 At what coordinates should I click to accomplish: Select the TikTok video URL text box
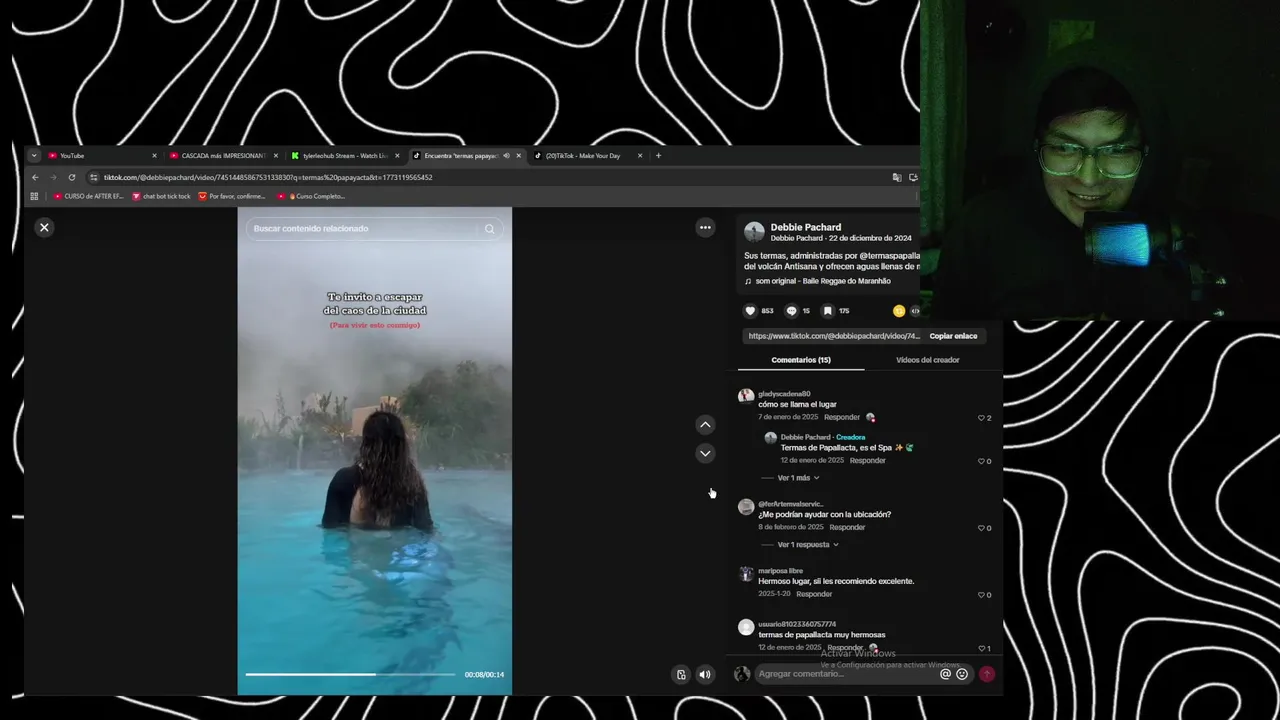point(832,336)
